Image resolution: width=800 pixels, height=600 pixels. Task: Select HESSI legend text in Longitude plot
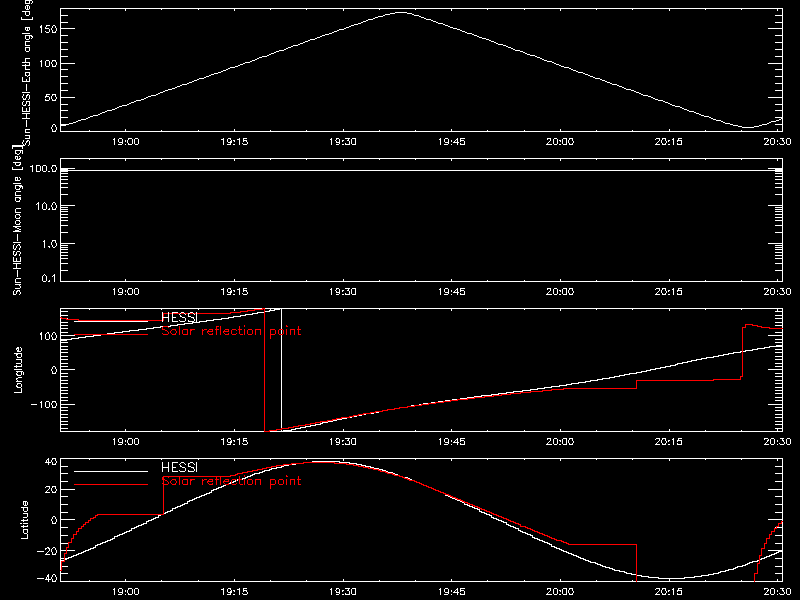[x=179, y=317]
